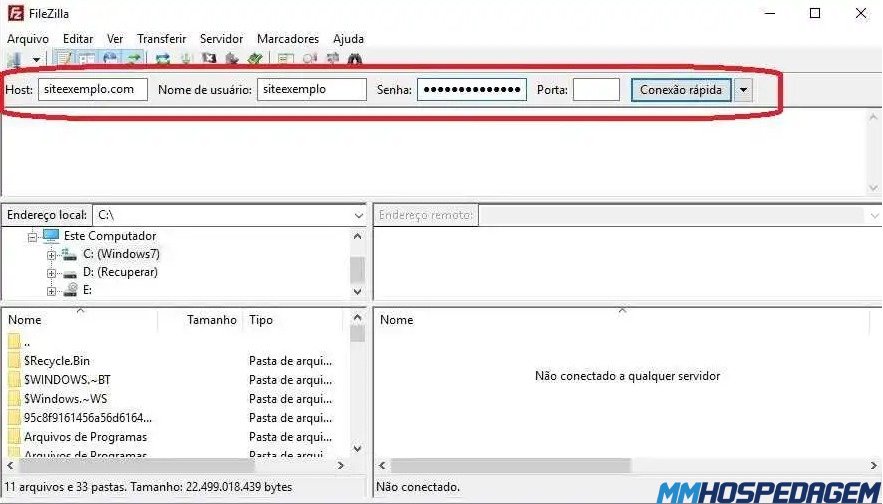
Task: Cancel the current operation icon
Action: (209, 59)
